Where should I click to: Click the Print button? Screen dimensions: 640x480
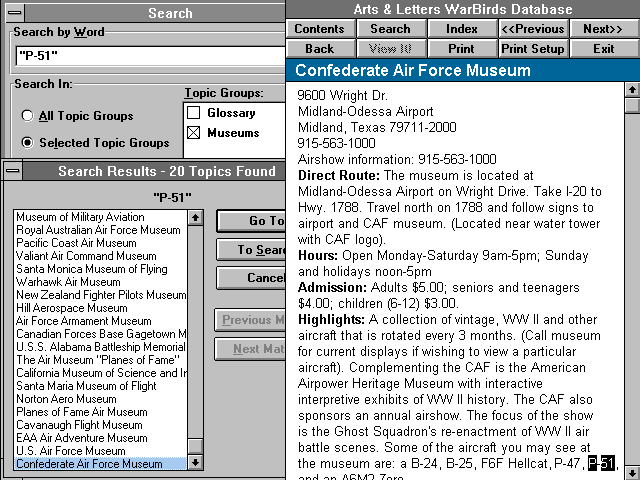point(462,49)
